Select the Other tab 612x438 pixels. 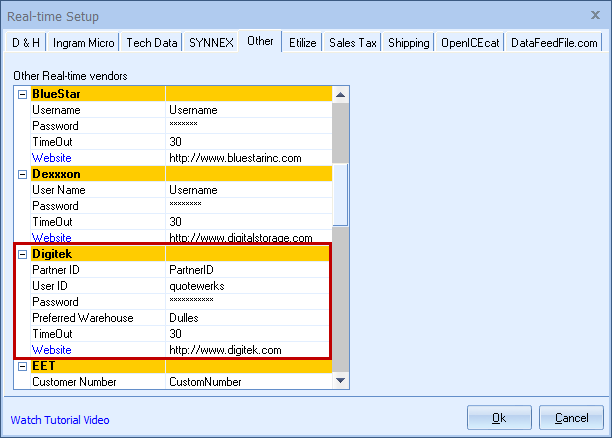(x=260, y=41)
